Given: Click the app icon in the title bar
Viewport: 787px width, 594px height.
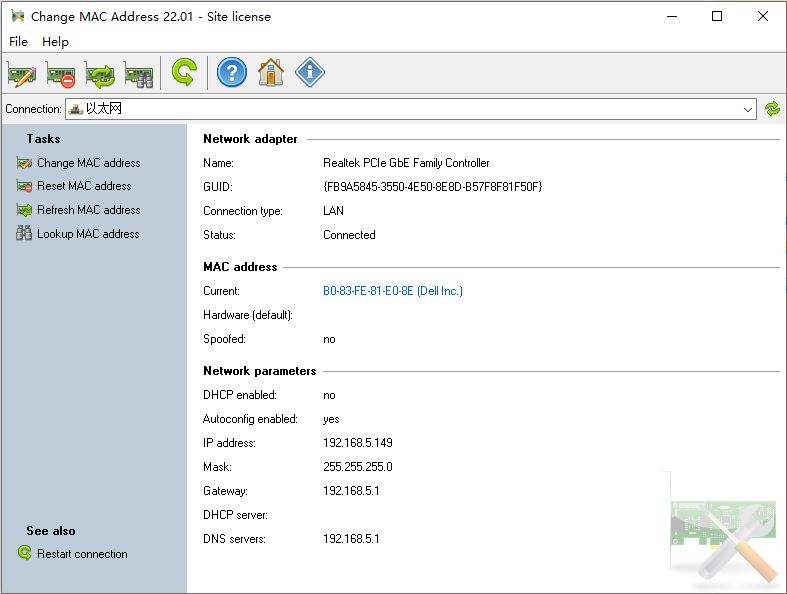Looking at the screenshot, I should (x=18, y=16).
